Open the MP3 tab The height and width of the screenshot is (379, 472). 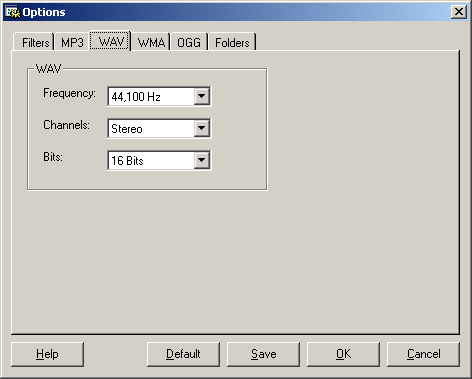tap(72, 42)
